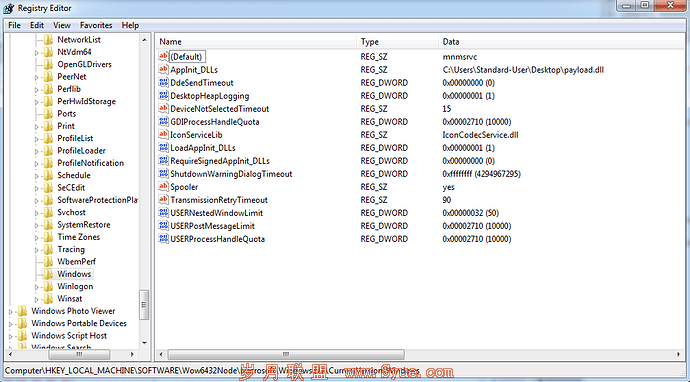This screenshot has width=690, height=382.
Task: Click the DWORD icon beside ShutdownWarningDialogTimeout
Action: pyautogui.click(x=163, y=173)
